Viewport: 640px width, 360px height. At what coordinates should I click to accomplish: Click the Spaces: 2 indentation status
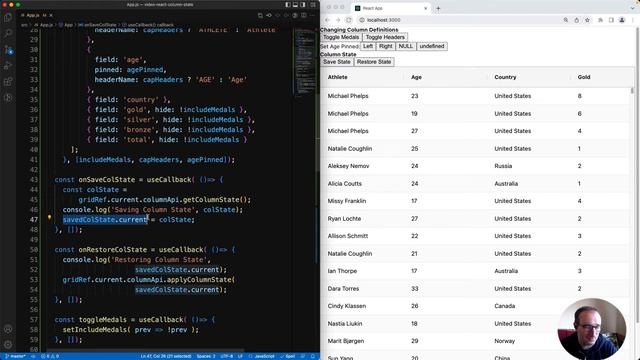click(206, 356)
